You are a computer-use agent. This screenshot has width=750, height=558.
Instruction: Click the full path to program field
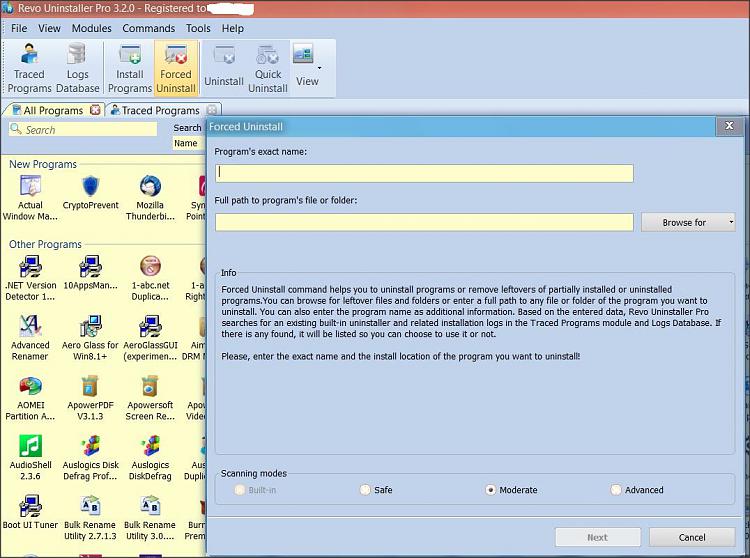point(424,222)
